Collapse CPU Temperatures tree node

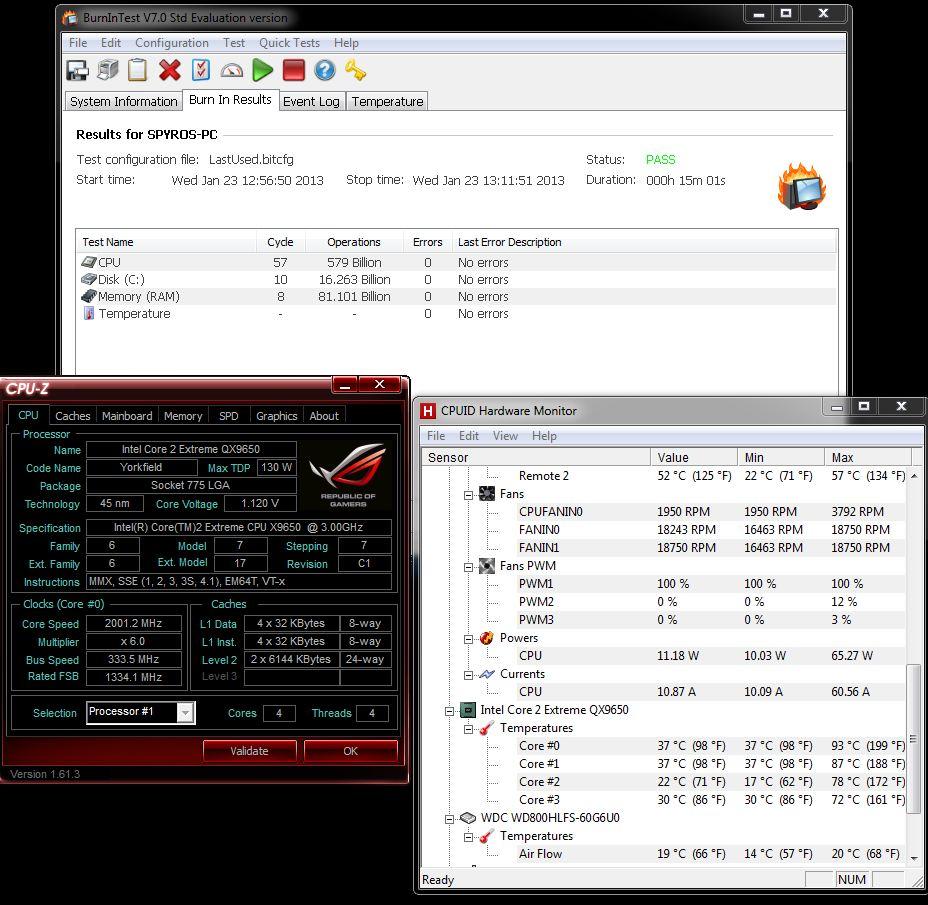pos(468,730)
